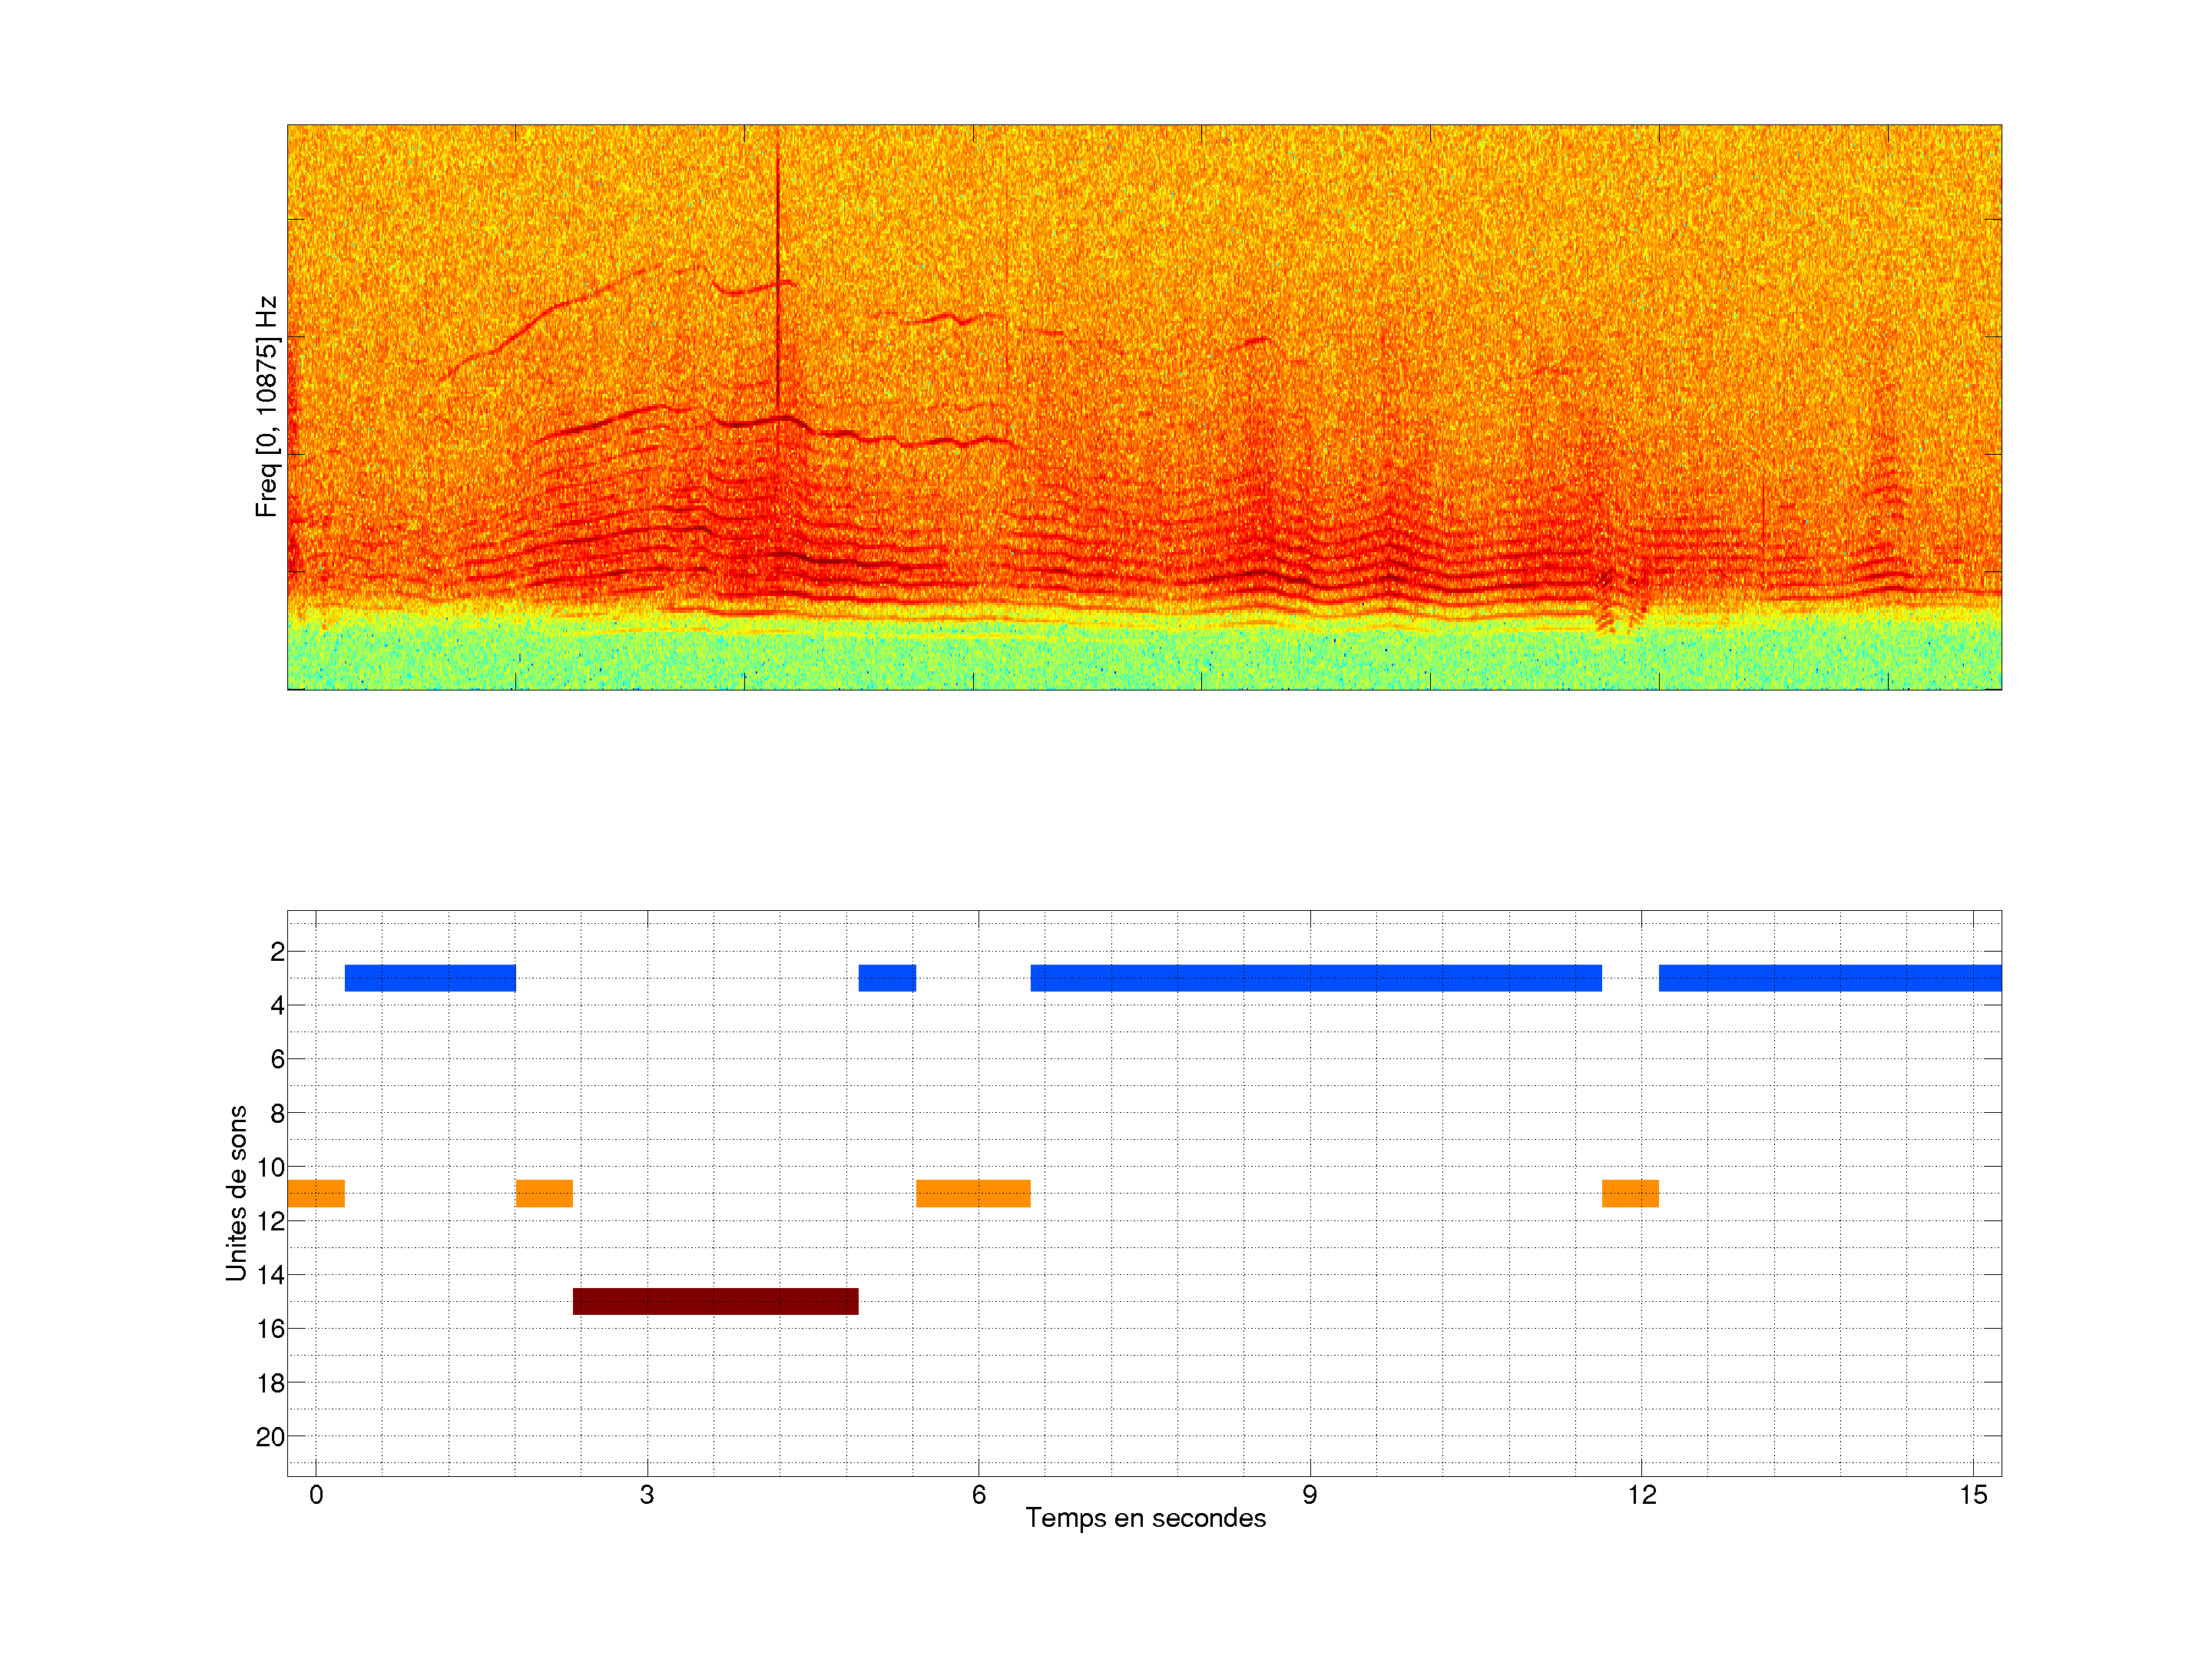Click the y-axis tick label 20

(x=270, y=1437)
